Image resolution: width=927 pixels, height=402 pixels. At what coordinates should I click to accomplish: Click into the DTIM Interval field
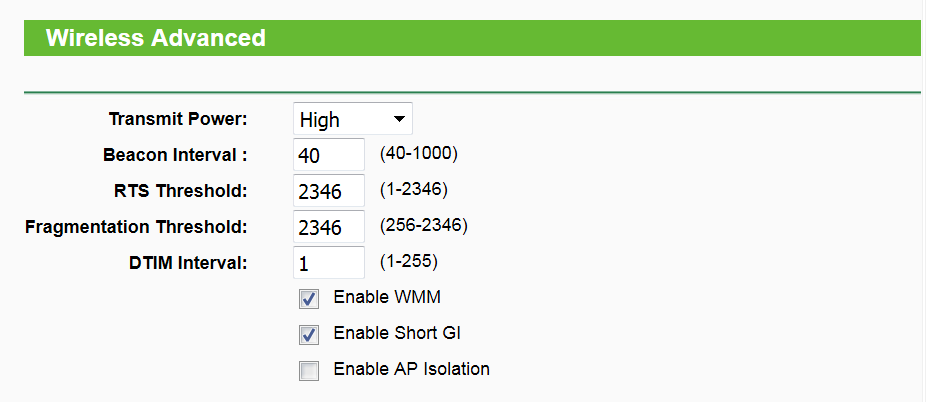[x=329, y=263]
